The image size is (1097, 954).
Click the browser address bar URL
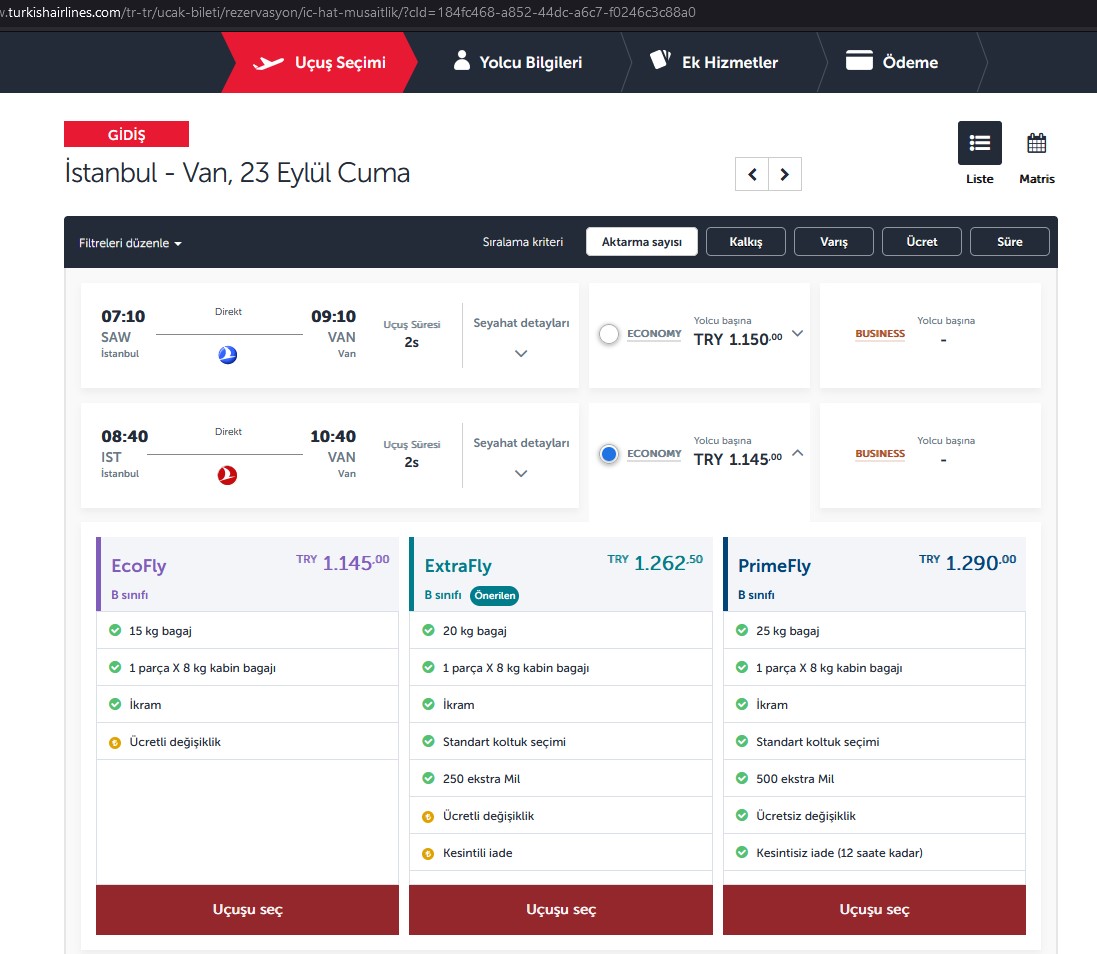click(348, 13)
